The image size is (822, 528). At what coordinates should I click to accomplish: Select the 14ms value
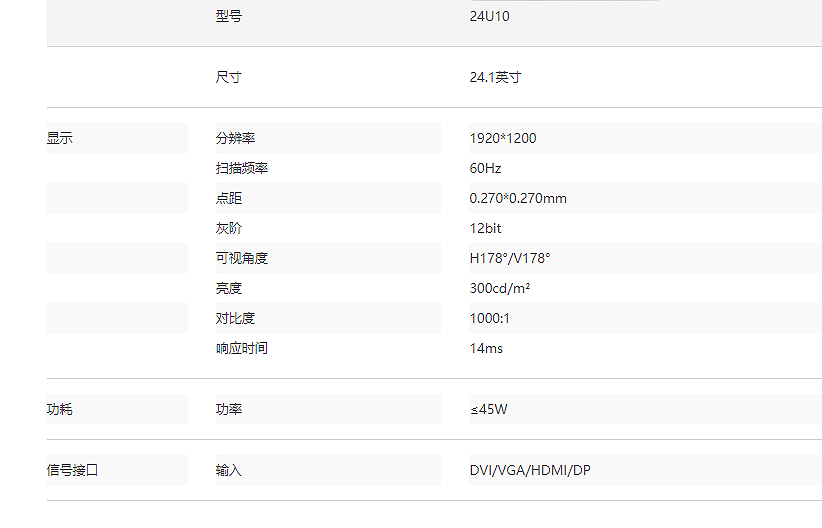[x=486, y=348]
